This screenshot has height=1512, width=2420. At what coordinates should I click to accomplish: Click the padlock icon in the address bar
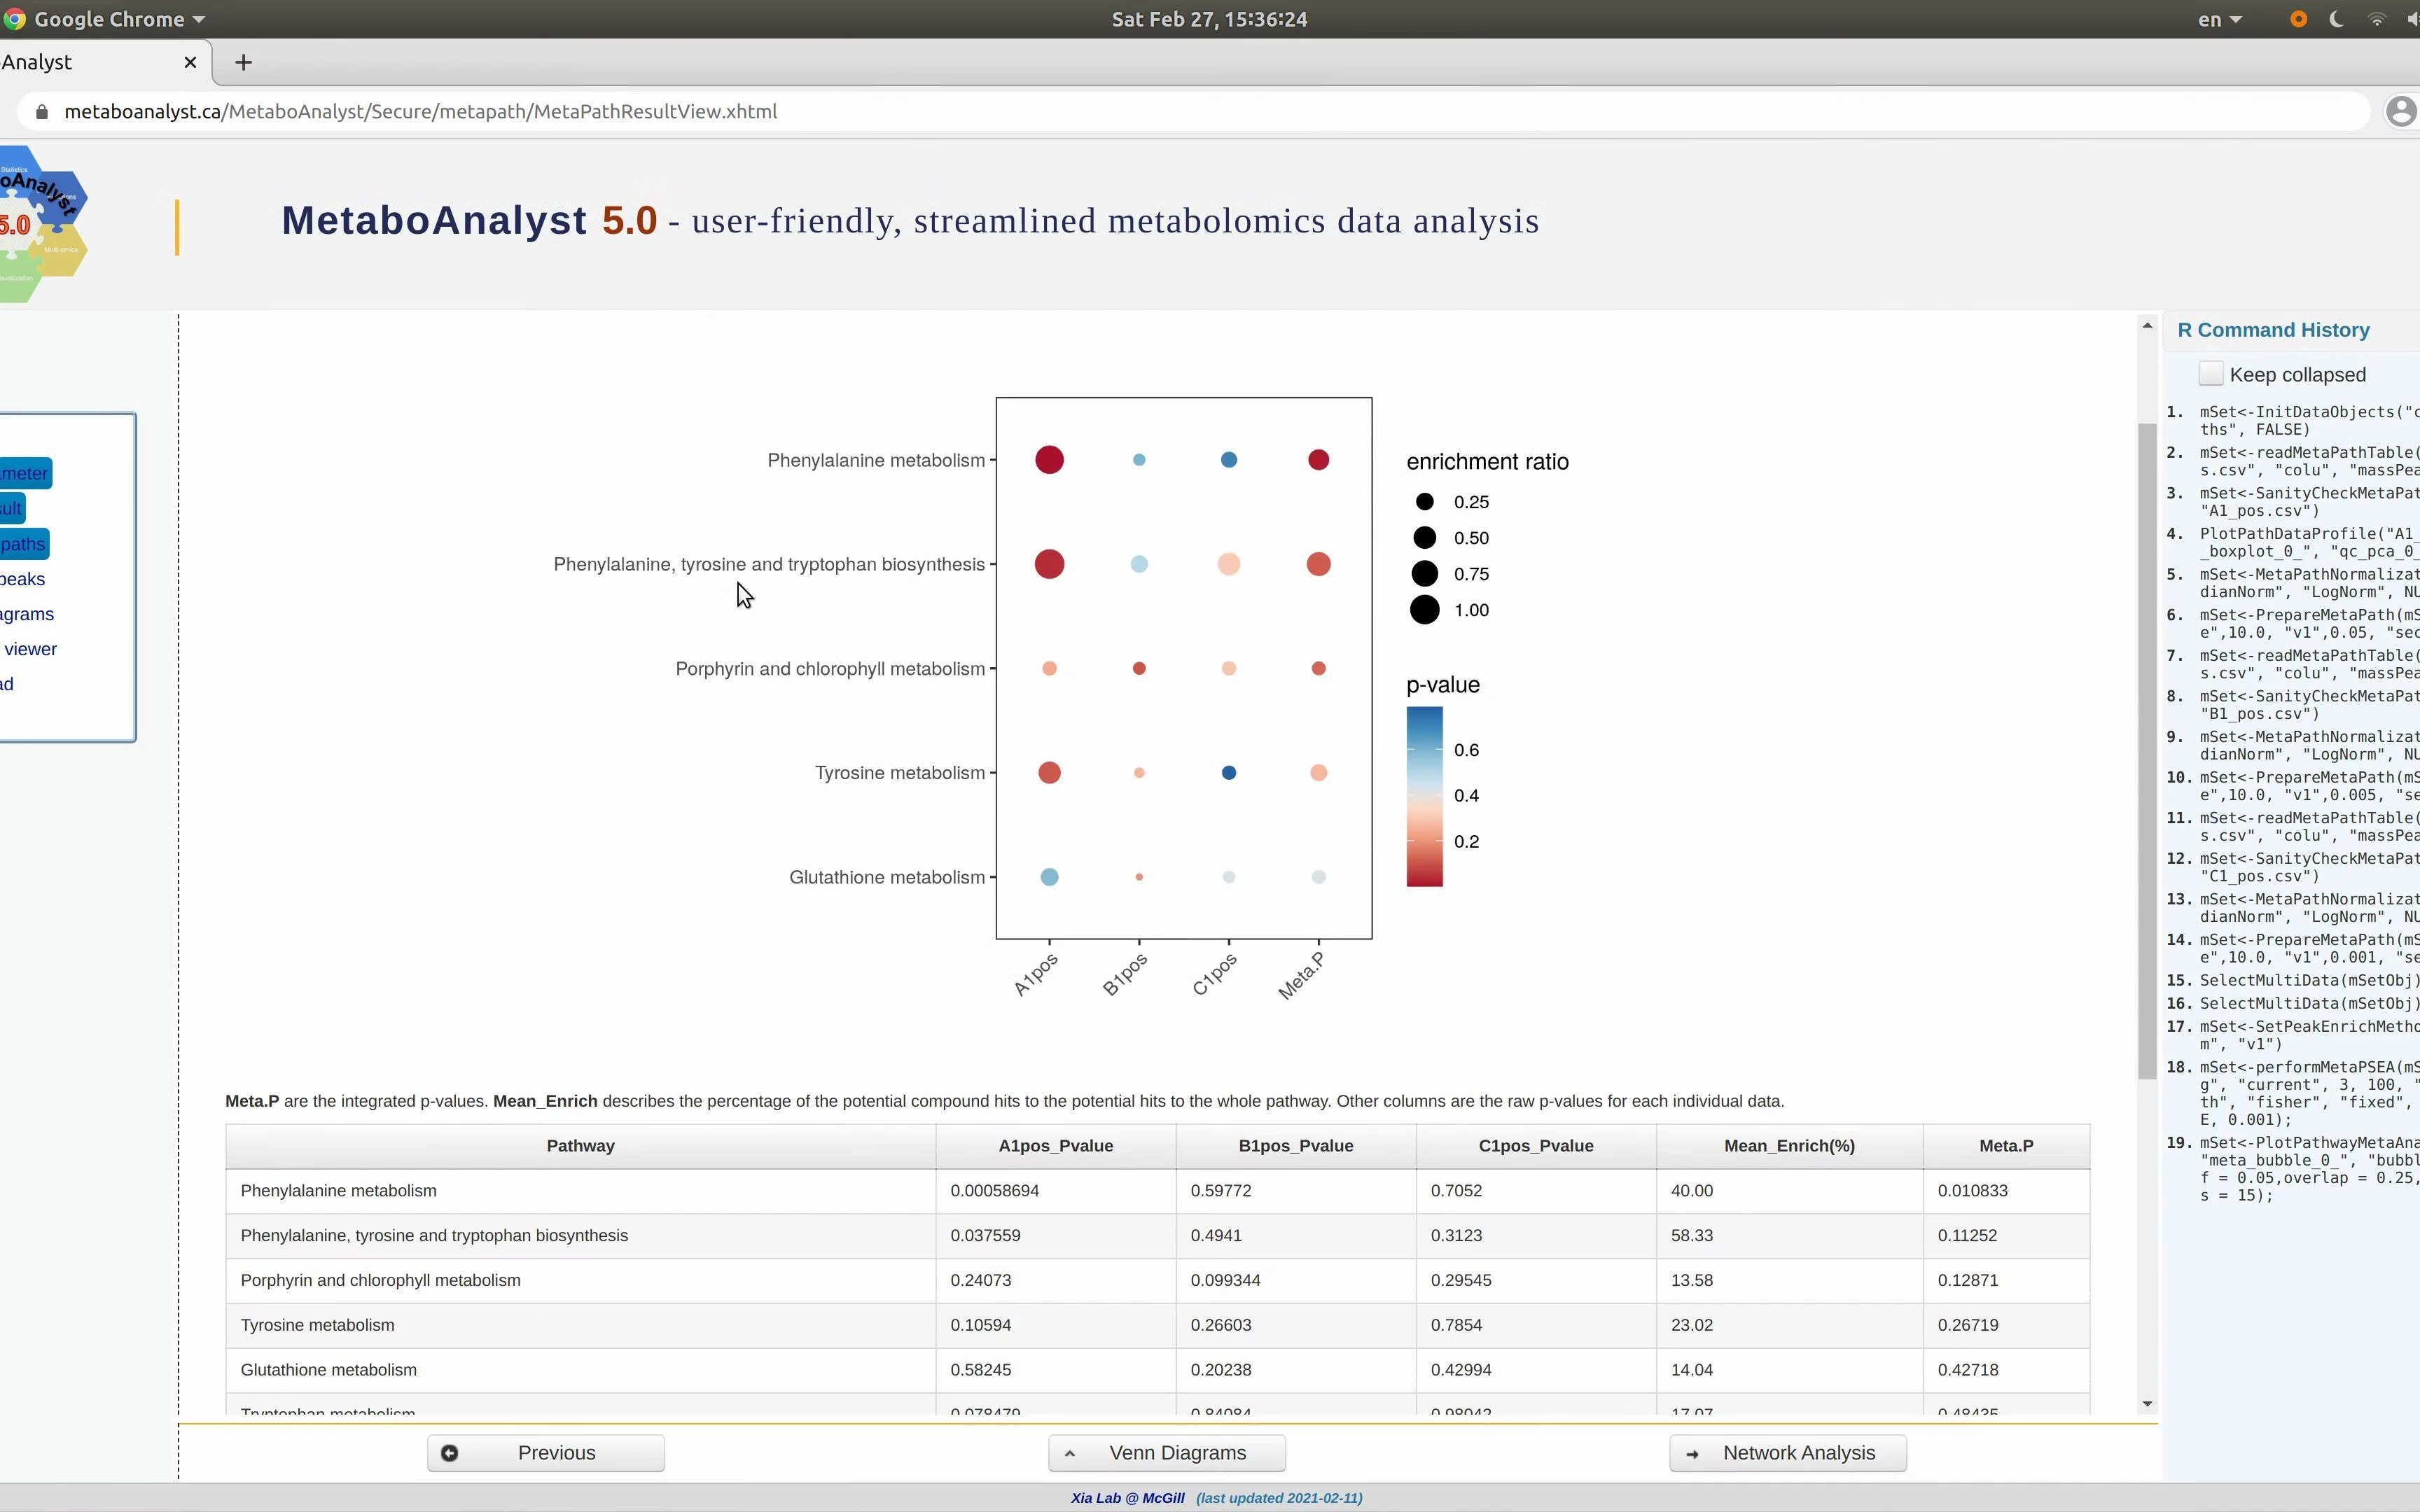tap(42, 111)
